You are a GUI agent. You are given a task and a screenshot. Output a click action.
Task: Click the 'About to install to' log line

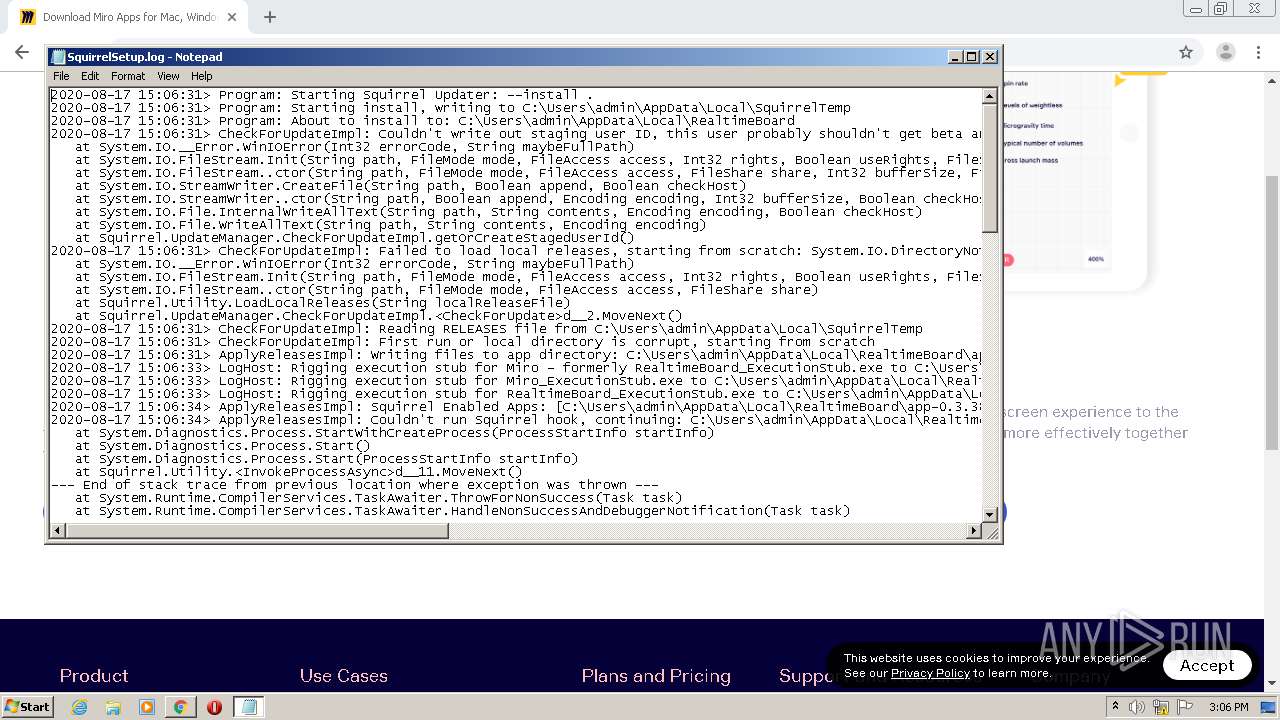tap(423, 121)
